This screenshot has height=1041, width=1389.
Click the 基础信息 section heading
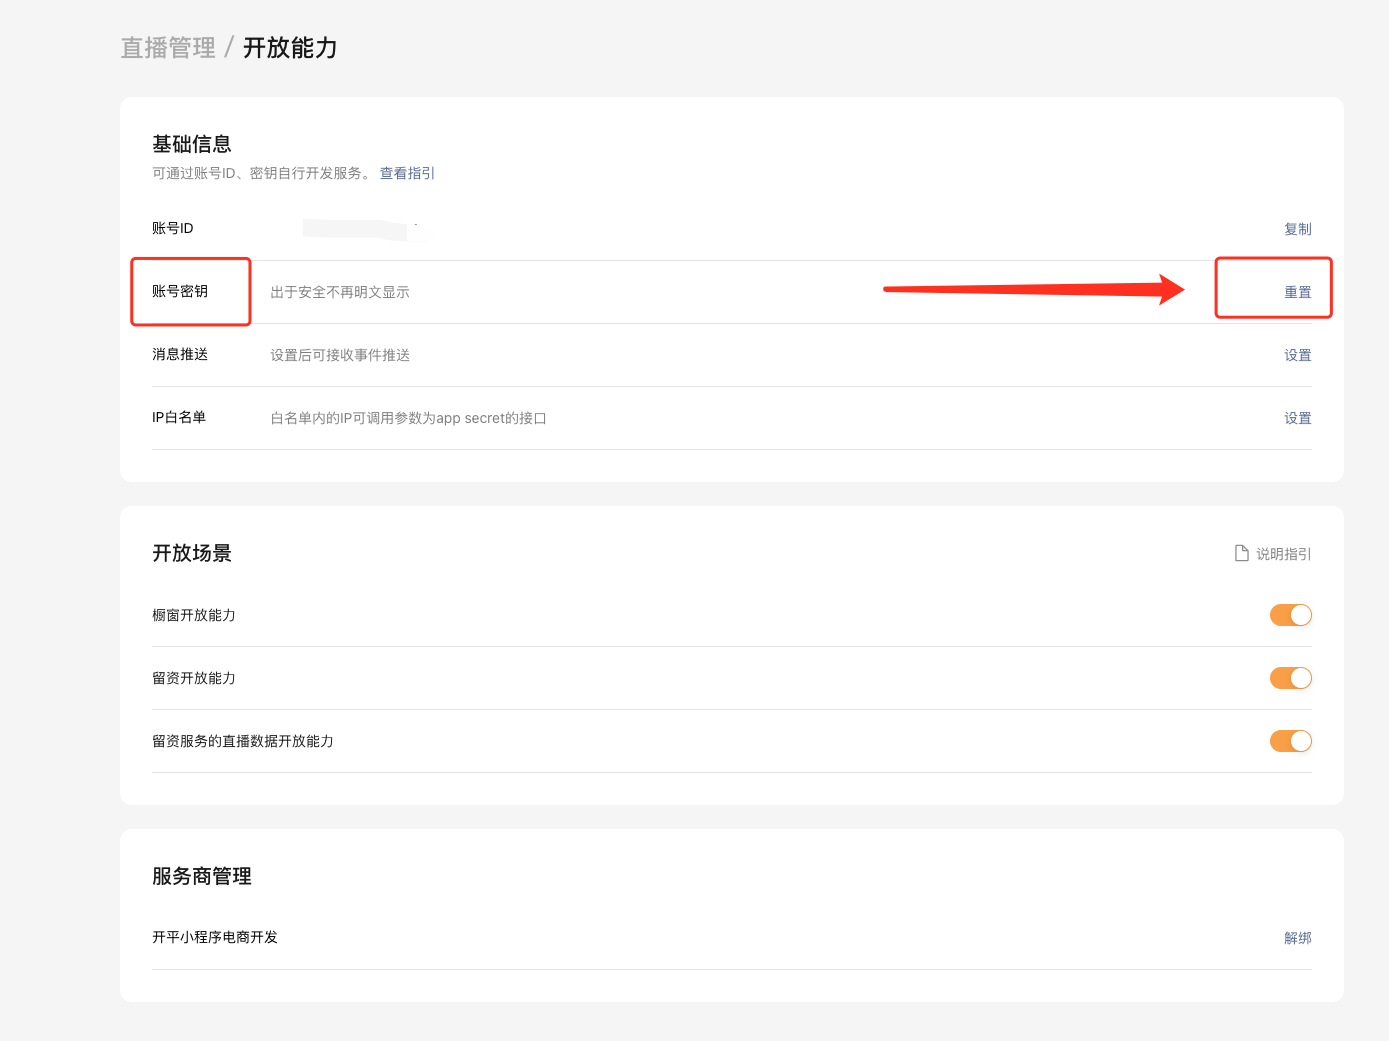[192, 144]
